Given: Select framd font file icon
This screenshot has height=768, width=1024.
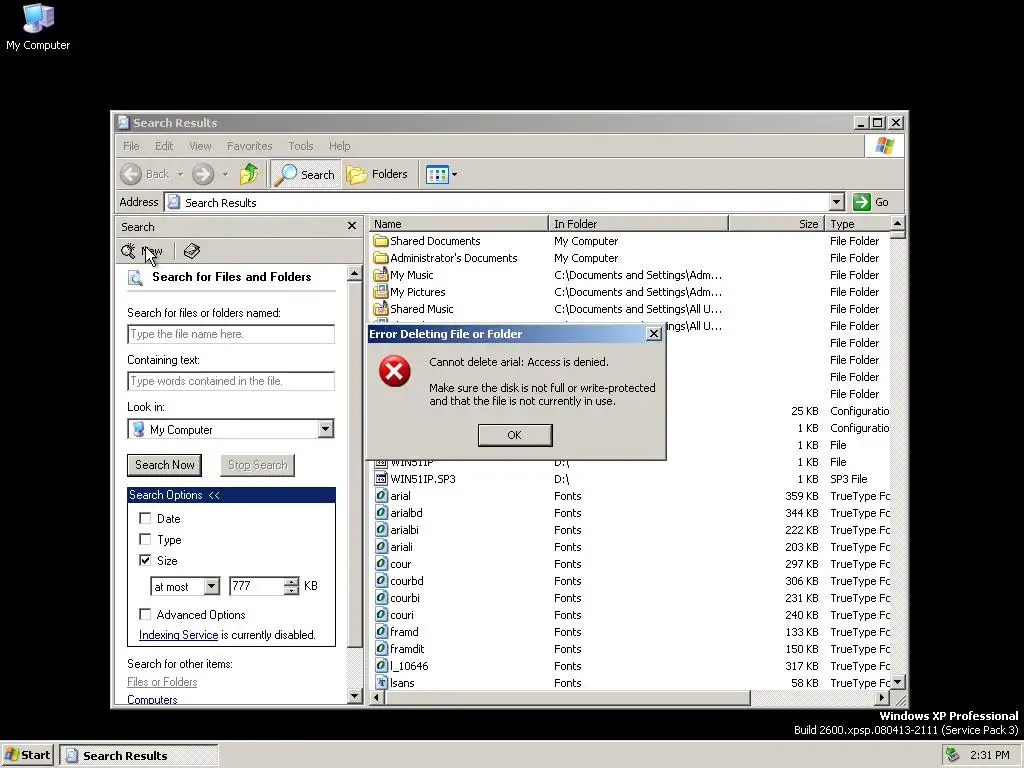Looking at the screenshot, I should 381,632.
